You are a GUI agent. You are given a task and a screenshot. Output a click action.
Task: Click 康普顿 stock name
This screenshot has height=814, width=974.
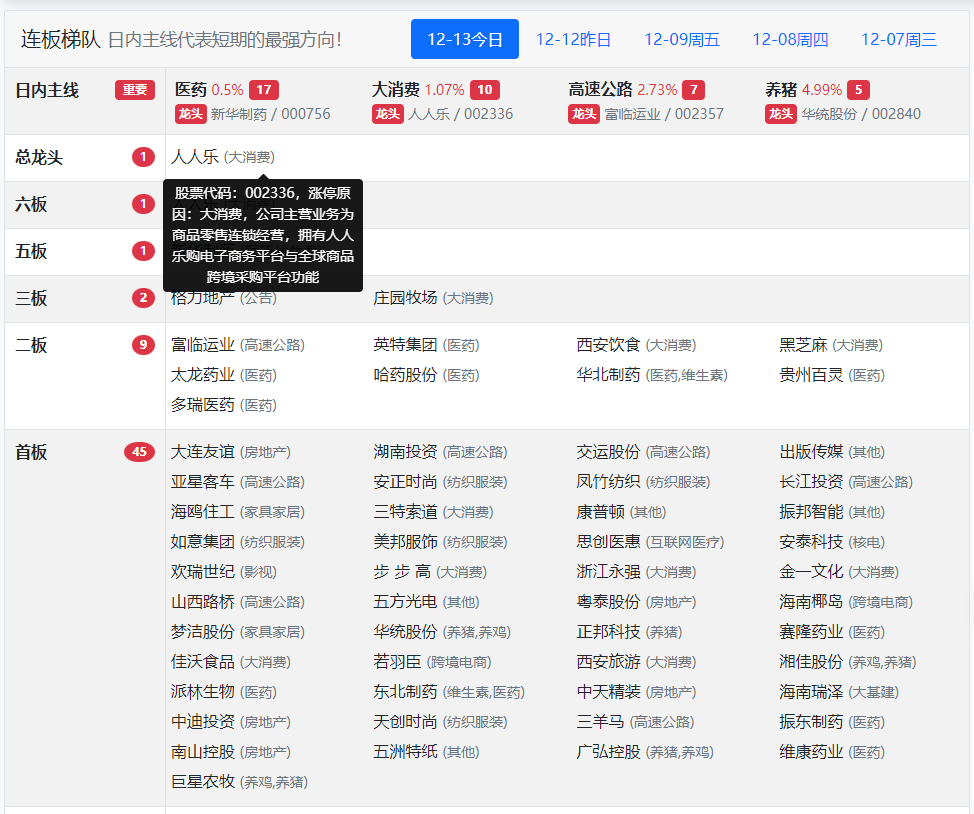click(x=600, y=511)
